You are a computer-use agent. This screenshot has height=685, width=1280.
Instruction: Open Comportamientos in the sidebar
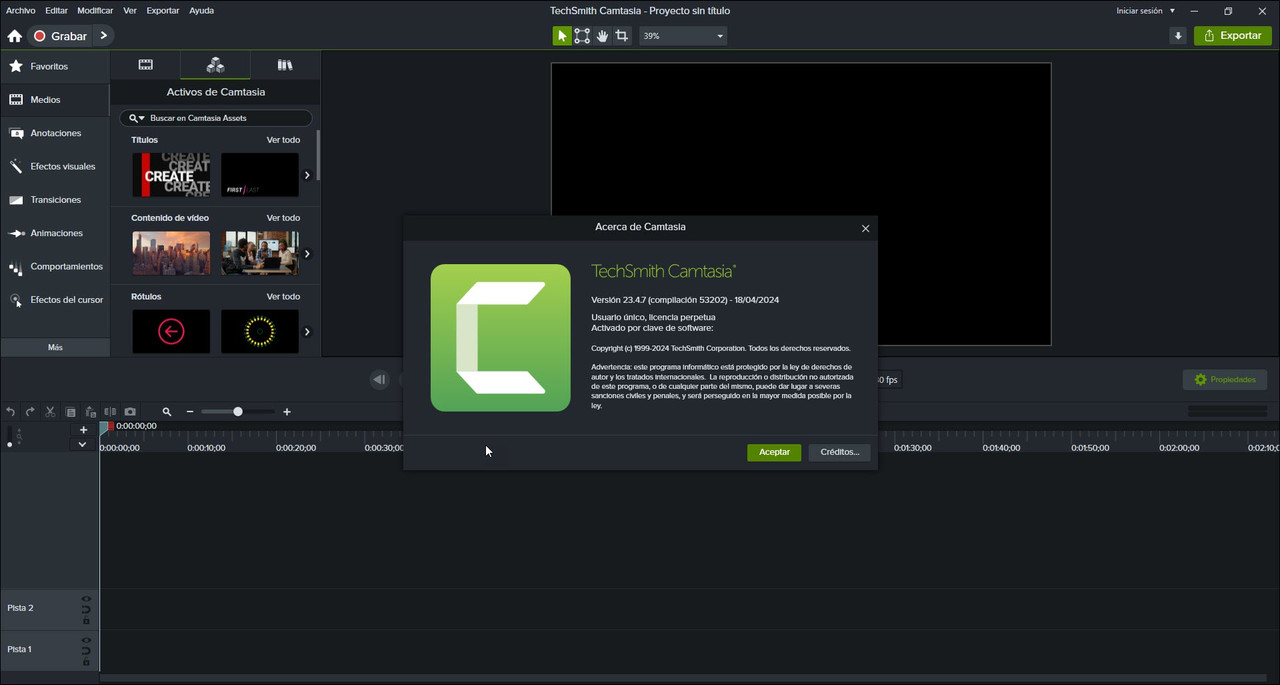point(55,267)
